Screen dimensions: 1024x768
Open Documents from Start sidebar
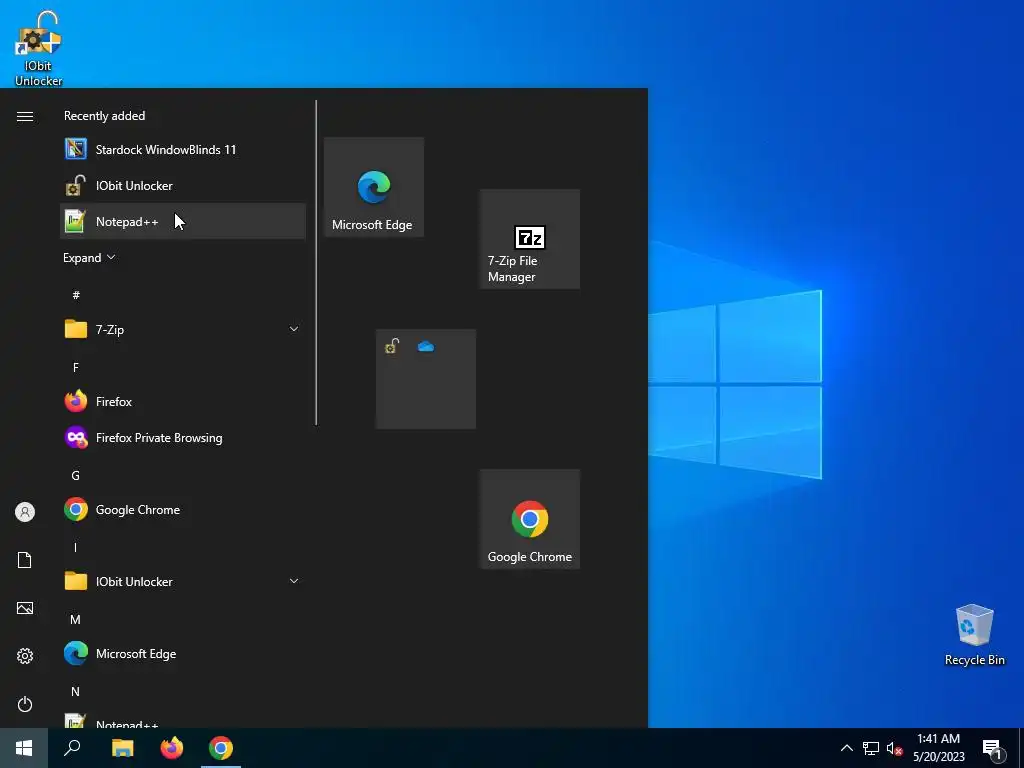[25, 560]
